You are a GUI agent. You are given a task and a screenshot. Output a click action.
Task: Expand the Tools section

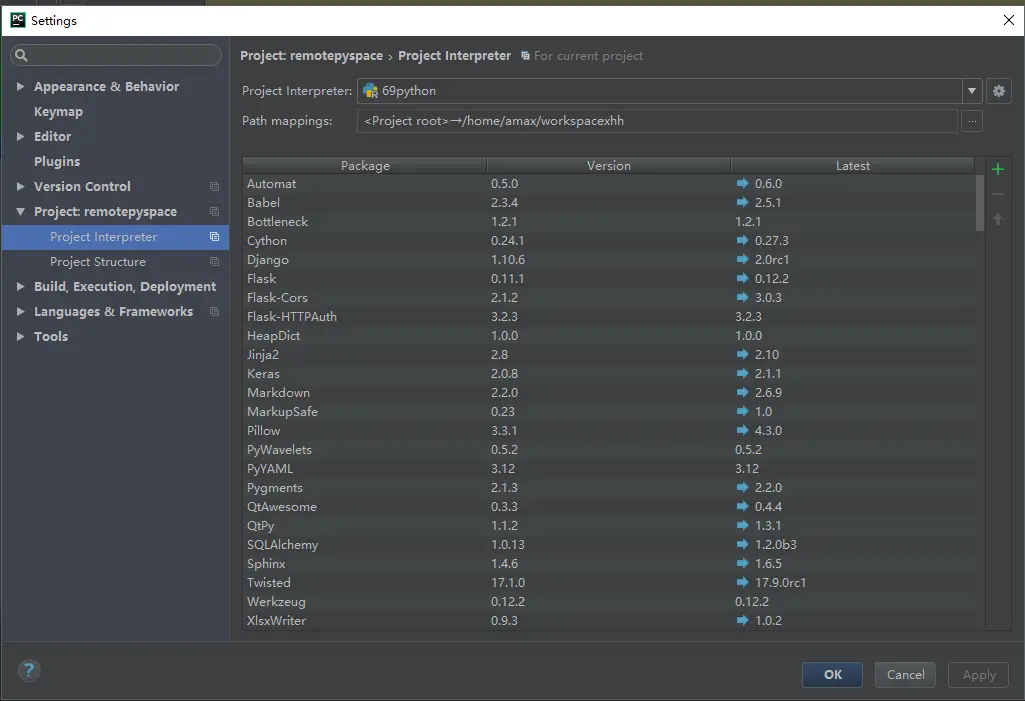click(20, 336)
